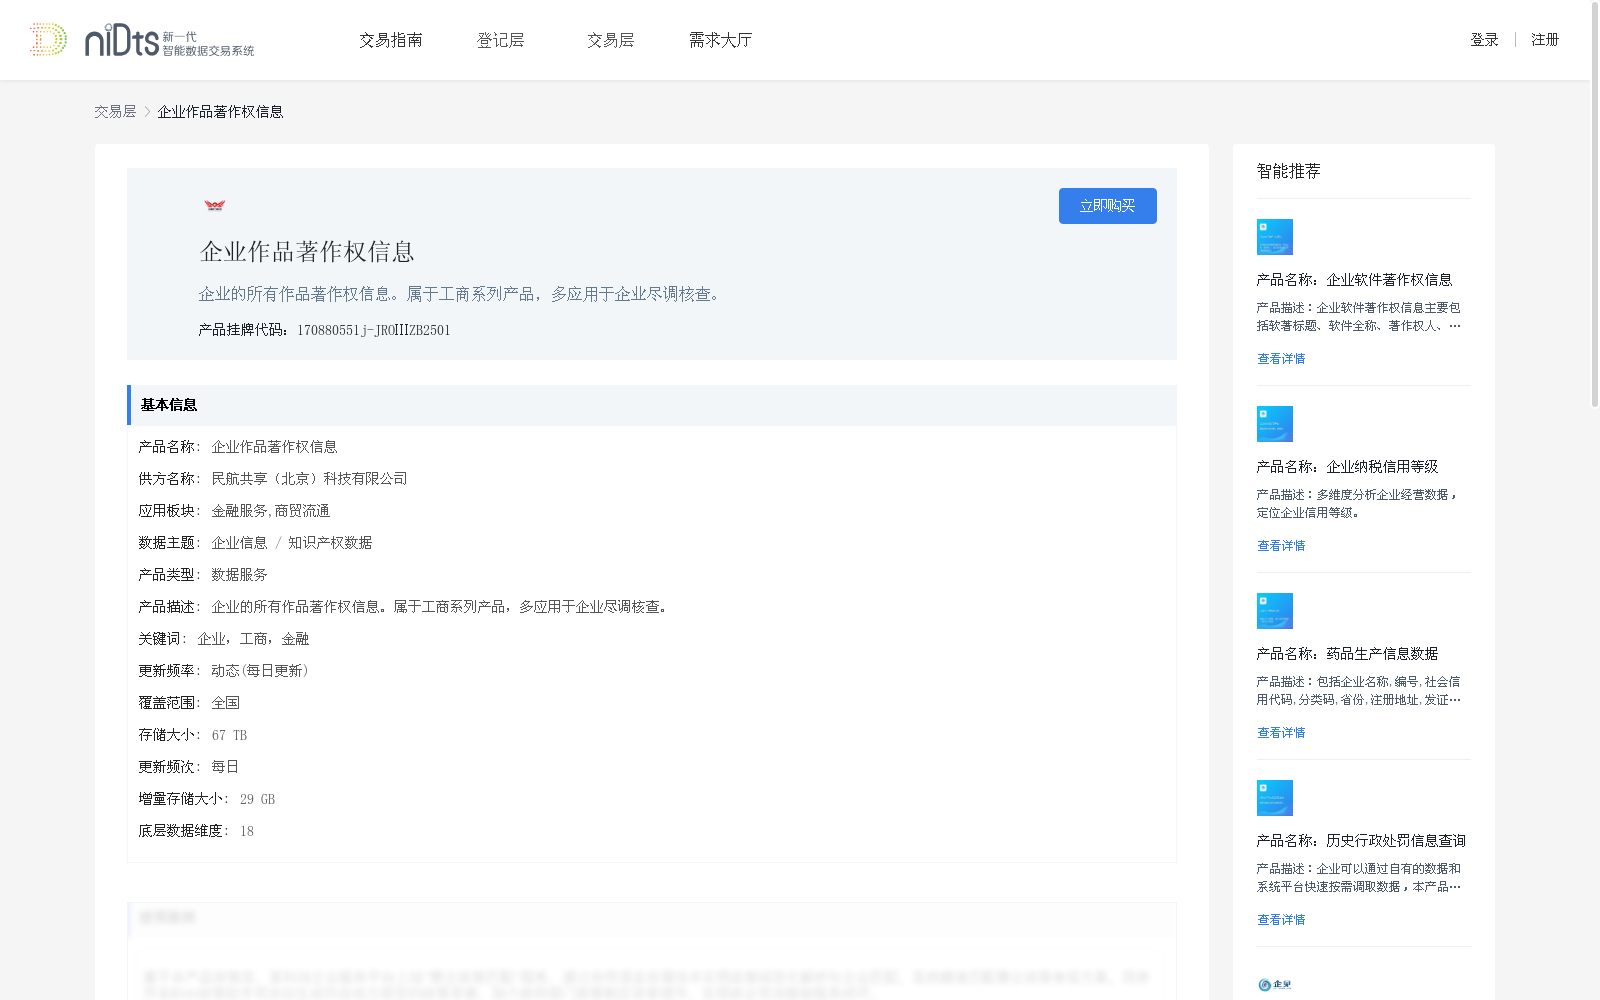The height and width of the screenshot is (1000, 1600).
Task: Select the 企业作品著作权信息 product title
Action: tap(307, 252)
